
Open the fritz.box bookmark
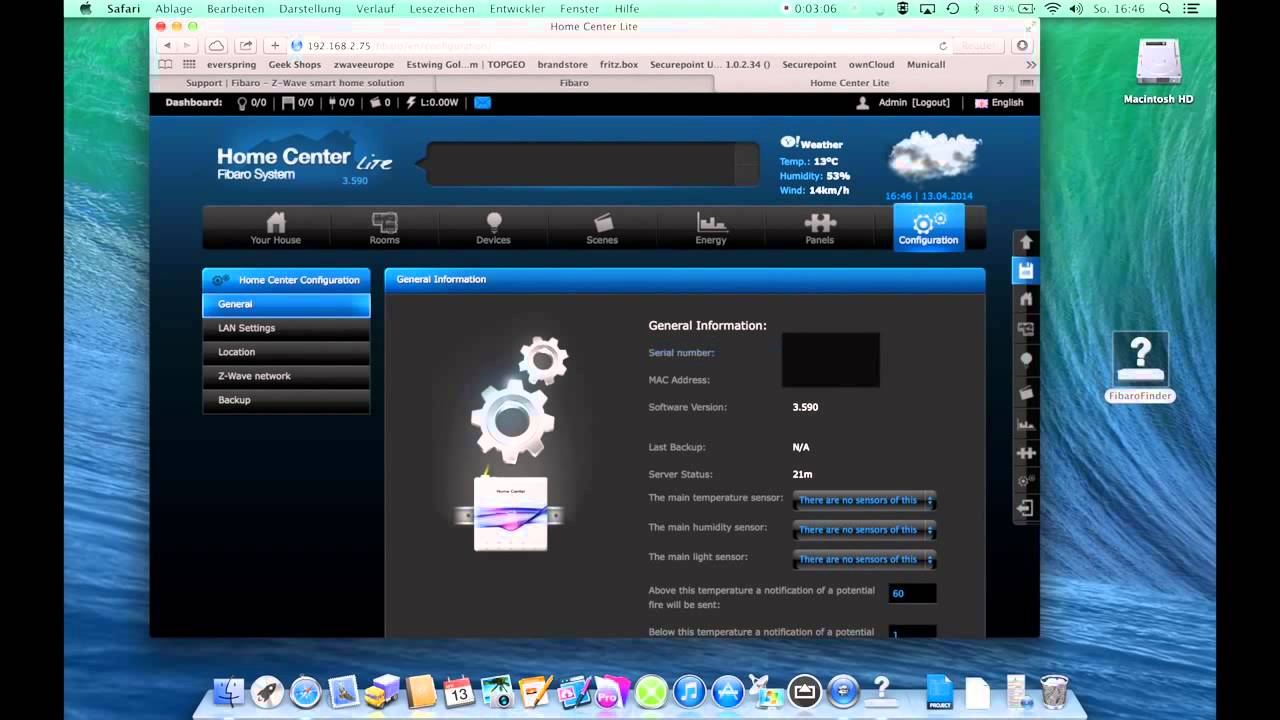tap(619, 64)
